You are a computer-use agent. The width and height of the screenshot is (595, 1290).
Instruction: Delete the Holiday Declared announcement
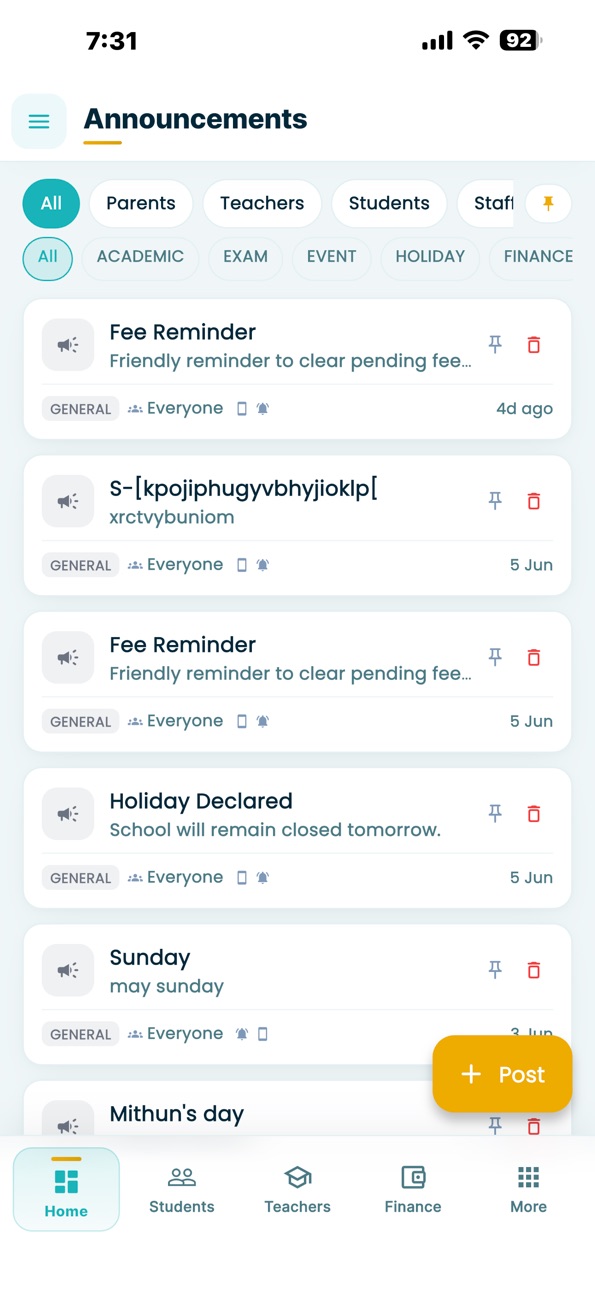coord(534,814)
